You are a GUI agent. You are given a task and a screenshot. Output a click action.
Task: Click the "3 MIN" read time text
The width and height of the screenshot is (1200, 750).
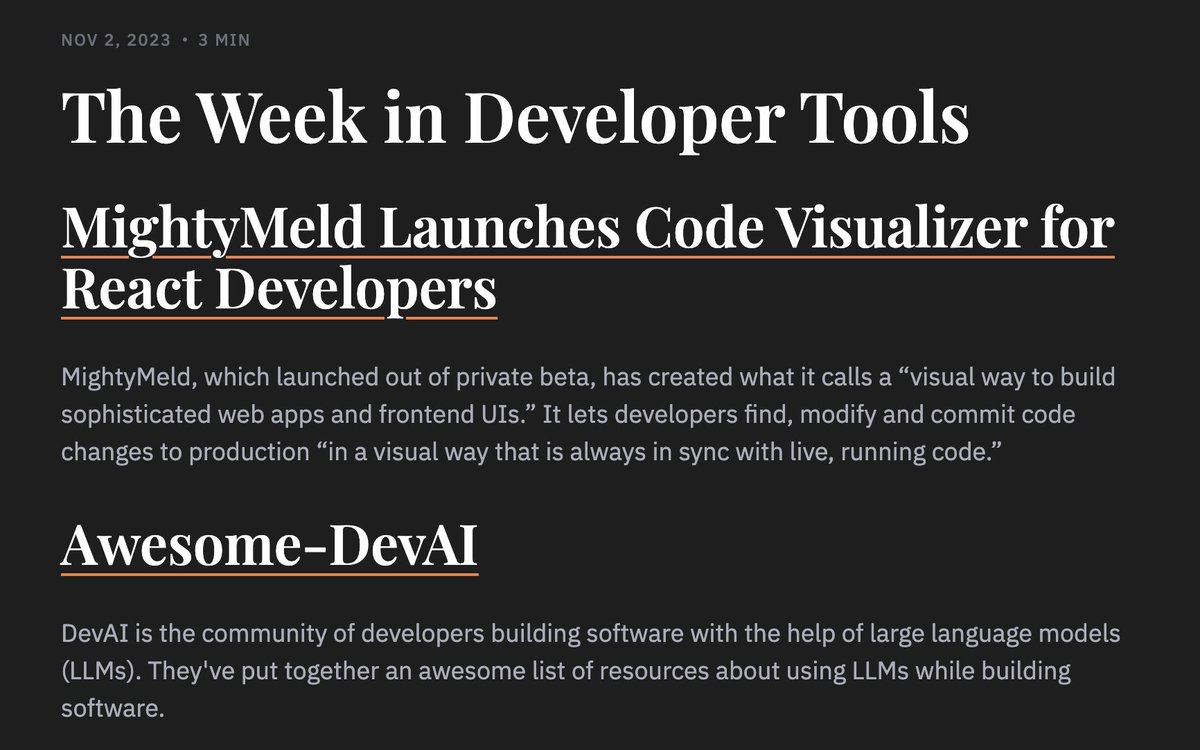point(224,41)
